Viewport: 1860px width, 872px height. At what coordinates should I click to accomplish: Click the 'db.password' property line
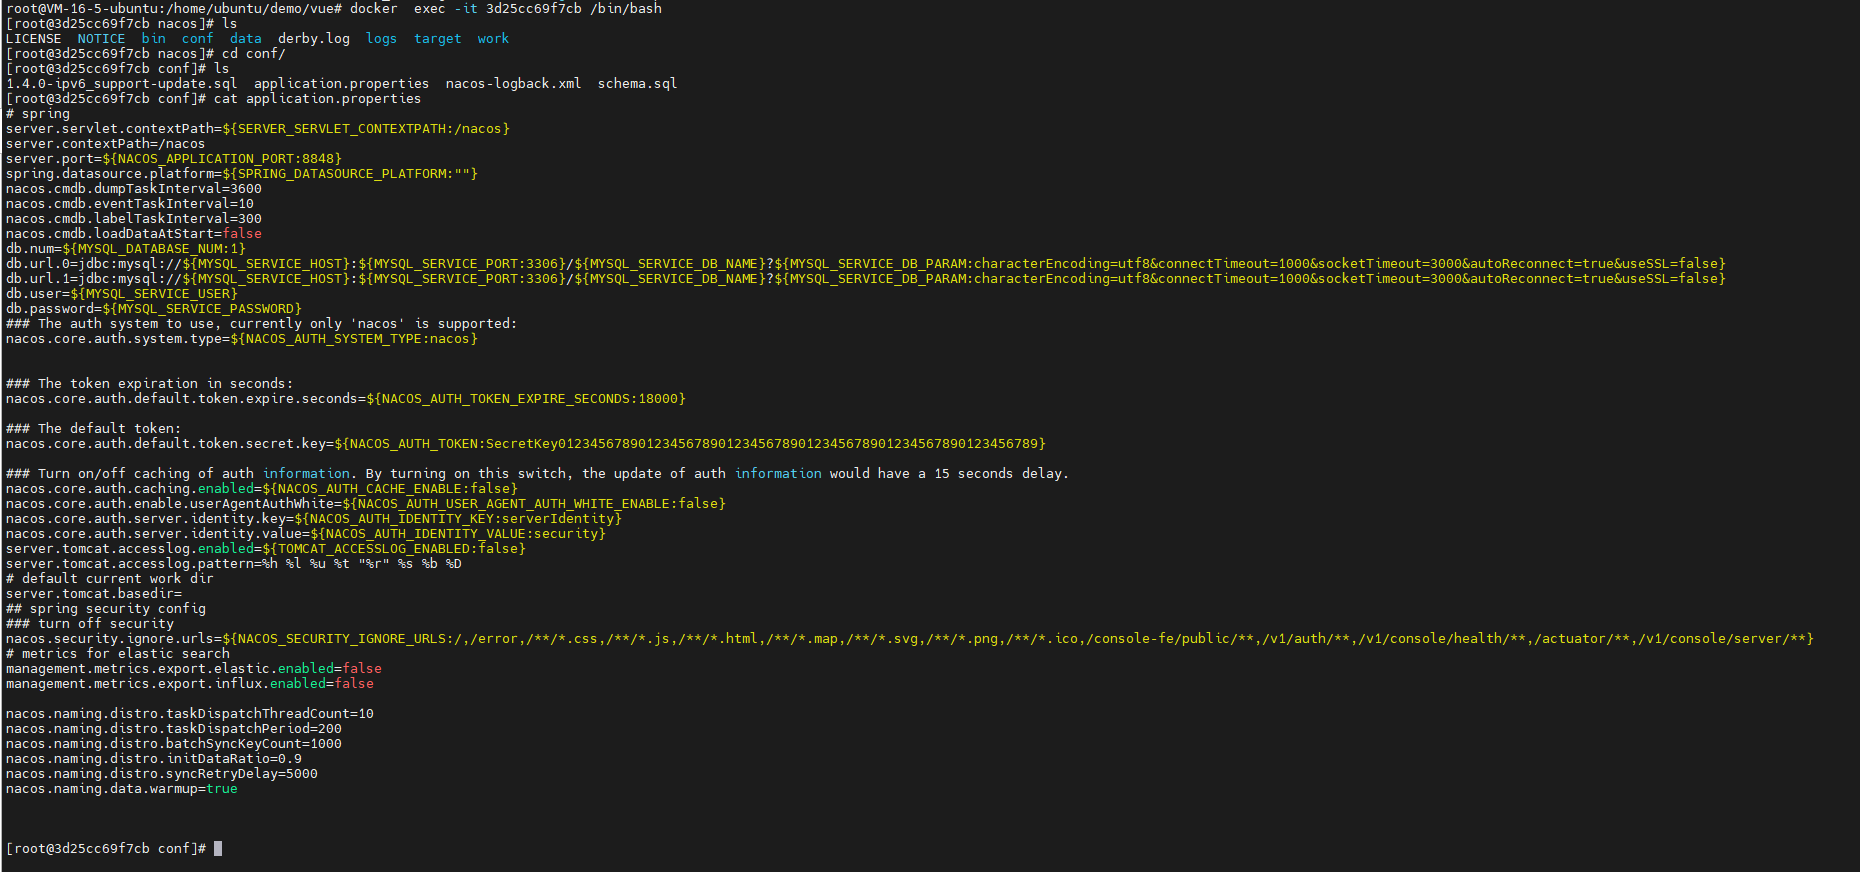click(154, 309)
